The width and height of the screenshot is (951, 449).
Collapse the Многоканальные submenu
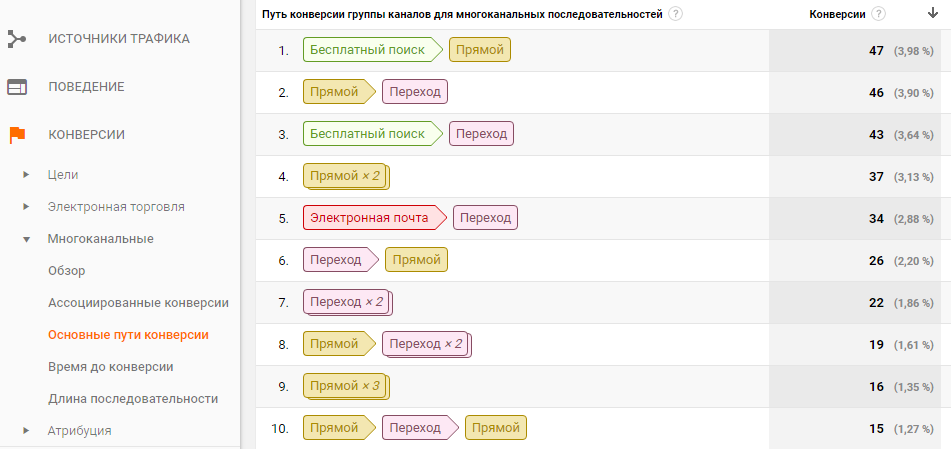(x=26, y=239)
